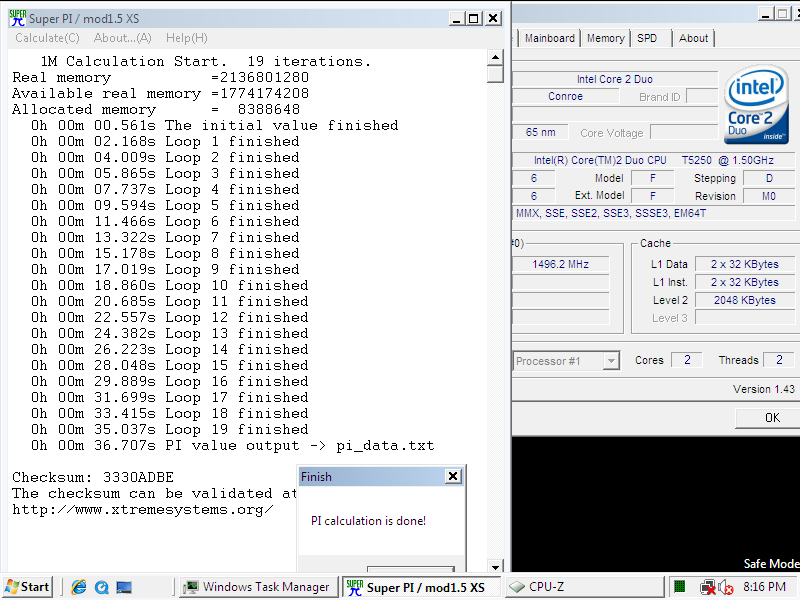Click the taskbar clock showing 8:16 PM
The image size is (800, 600).
coord(764,587)
